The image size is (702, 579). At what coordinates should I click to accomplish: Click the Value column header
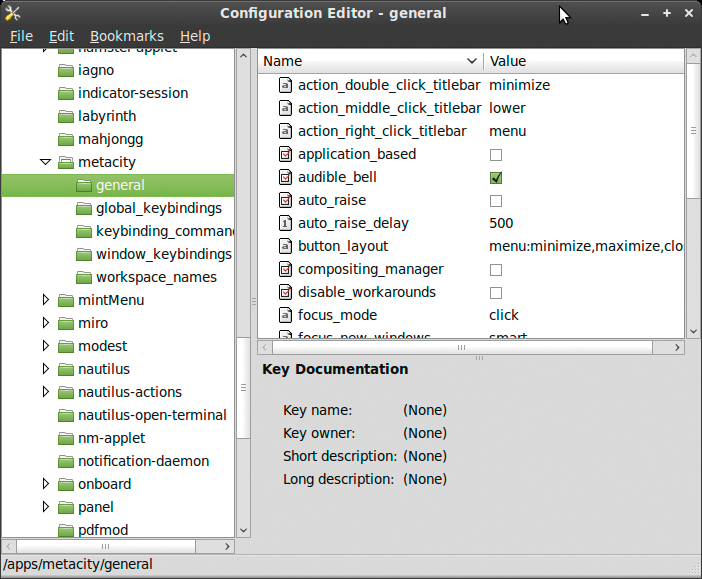584,61
